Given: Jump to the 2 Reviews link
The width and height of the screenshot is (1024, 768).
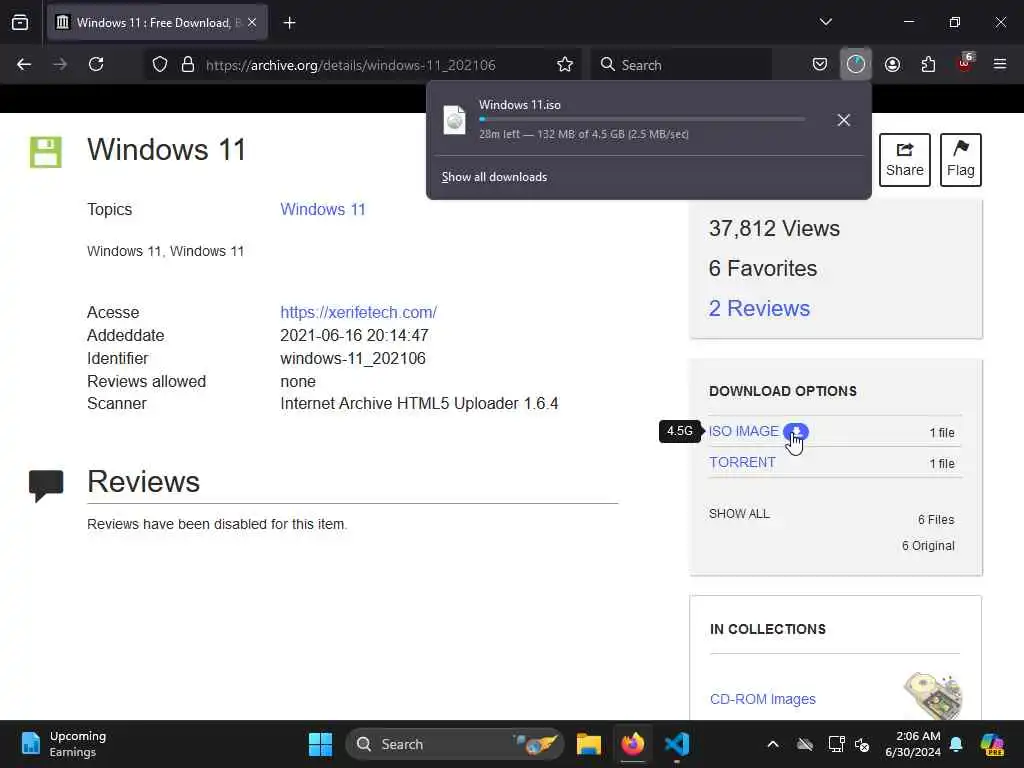Looking at the screenshot, I should pyautogui.click(x=759, y=308).
